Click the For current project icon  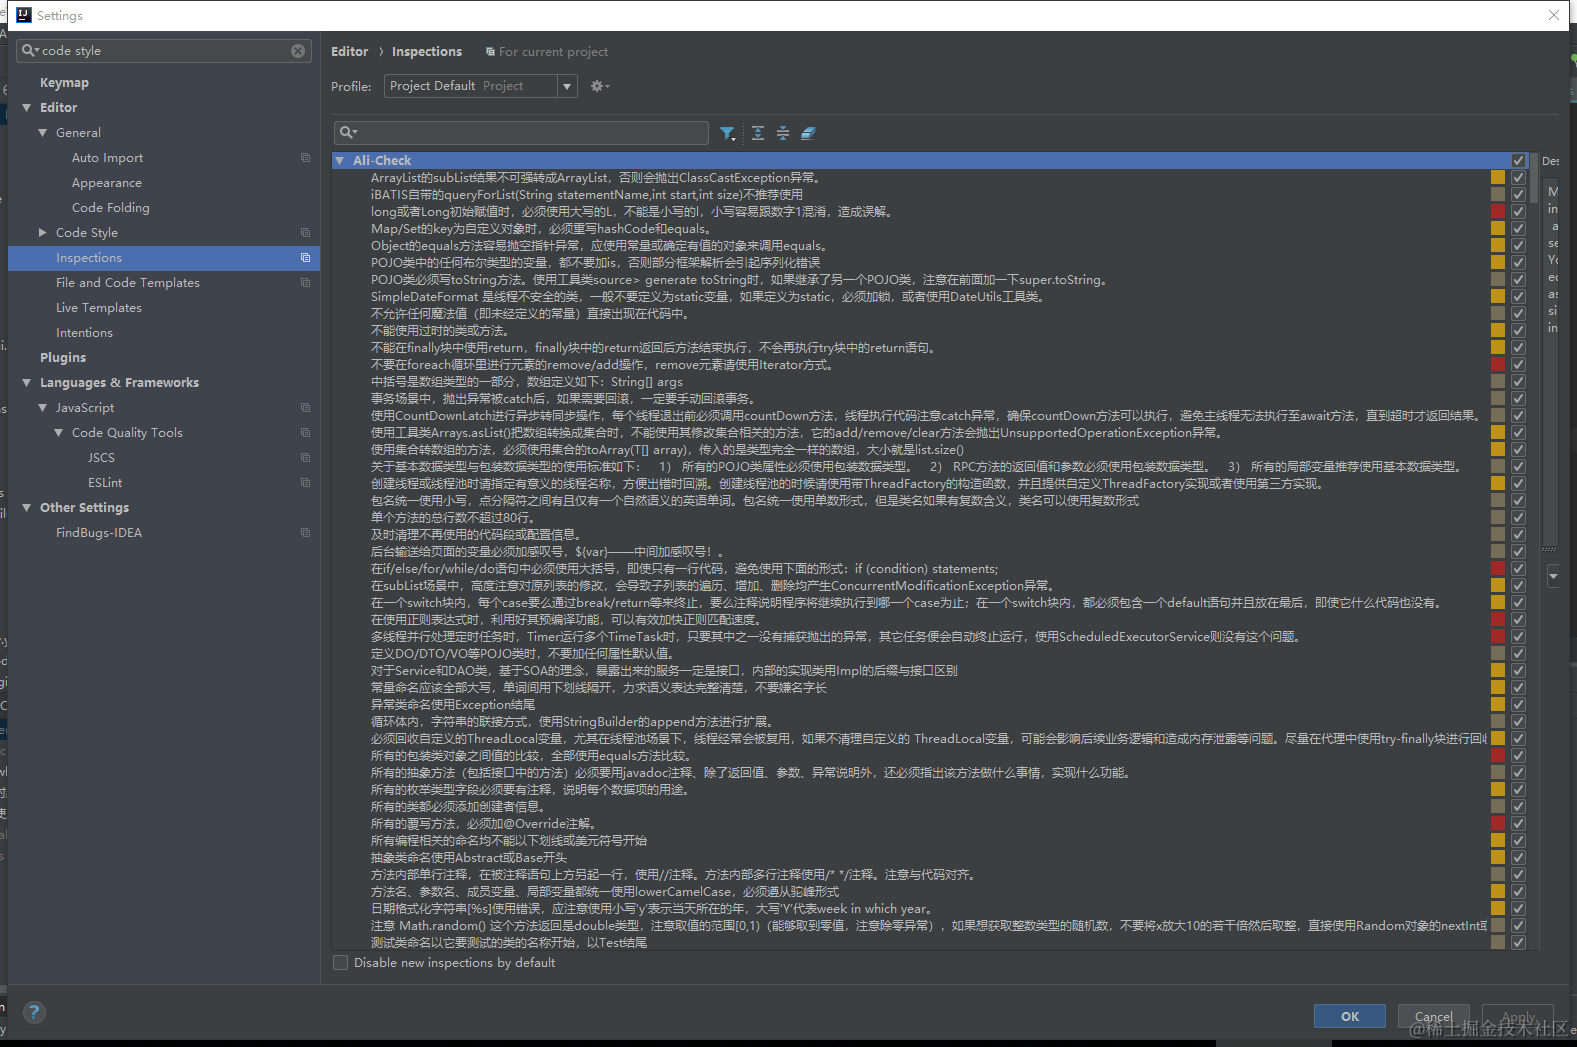pyautogui.click(x=490, y=52)
